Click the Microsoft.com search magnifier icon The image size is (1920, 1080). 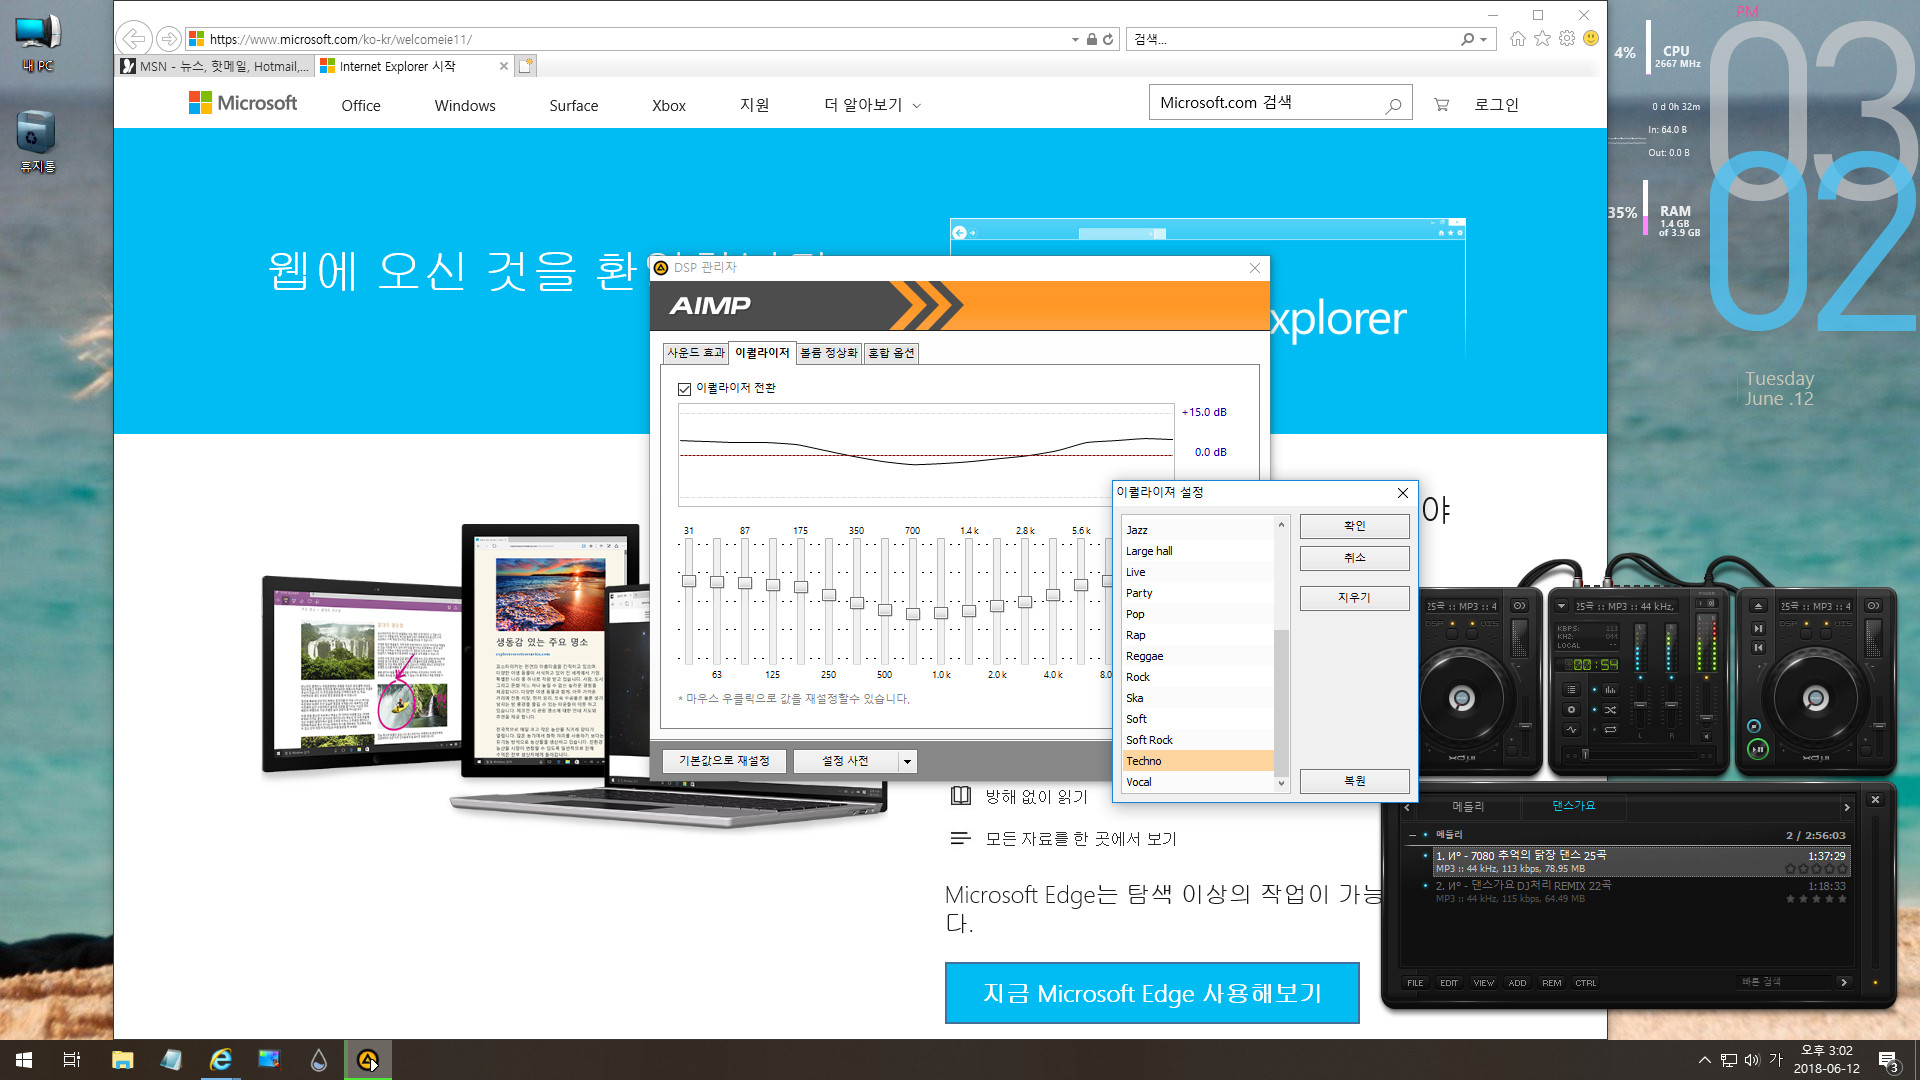pos(1393,105)
